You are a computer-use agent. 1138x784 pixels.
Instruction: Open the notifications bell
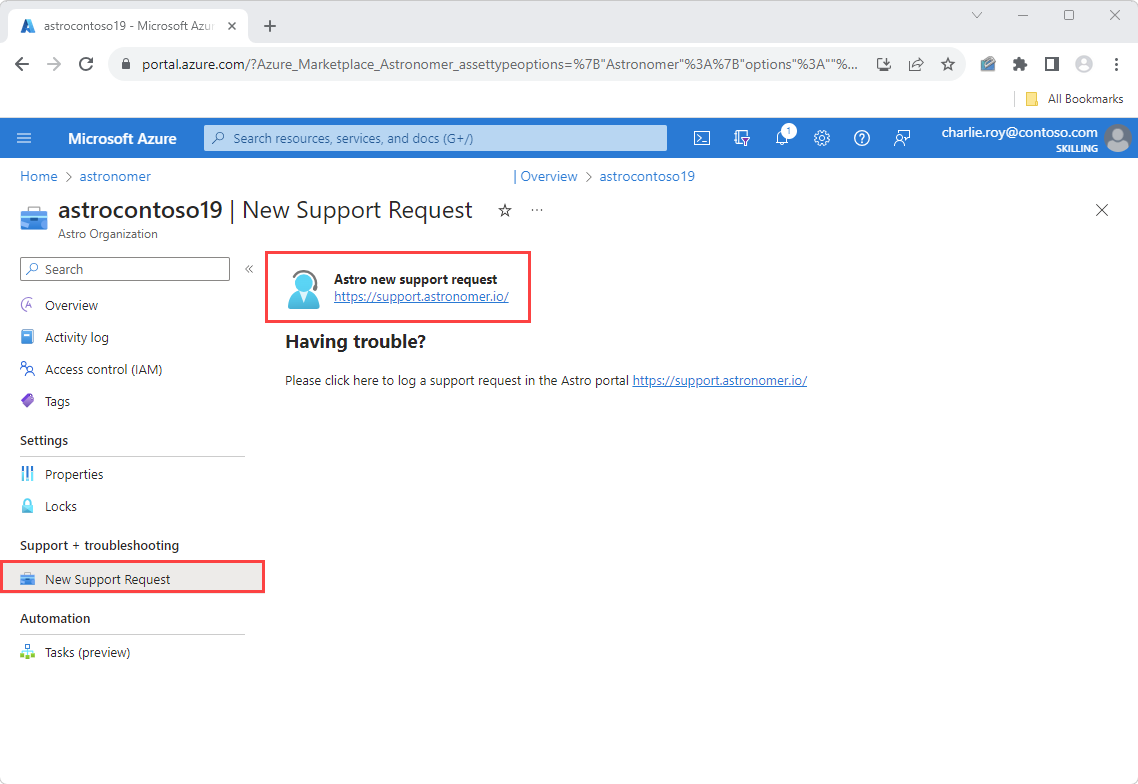pos(782,138)
